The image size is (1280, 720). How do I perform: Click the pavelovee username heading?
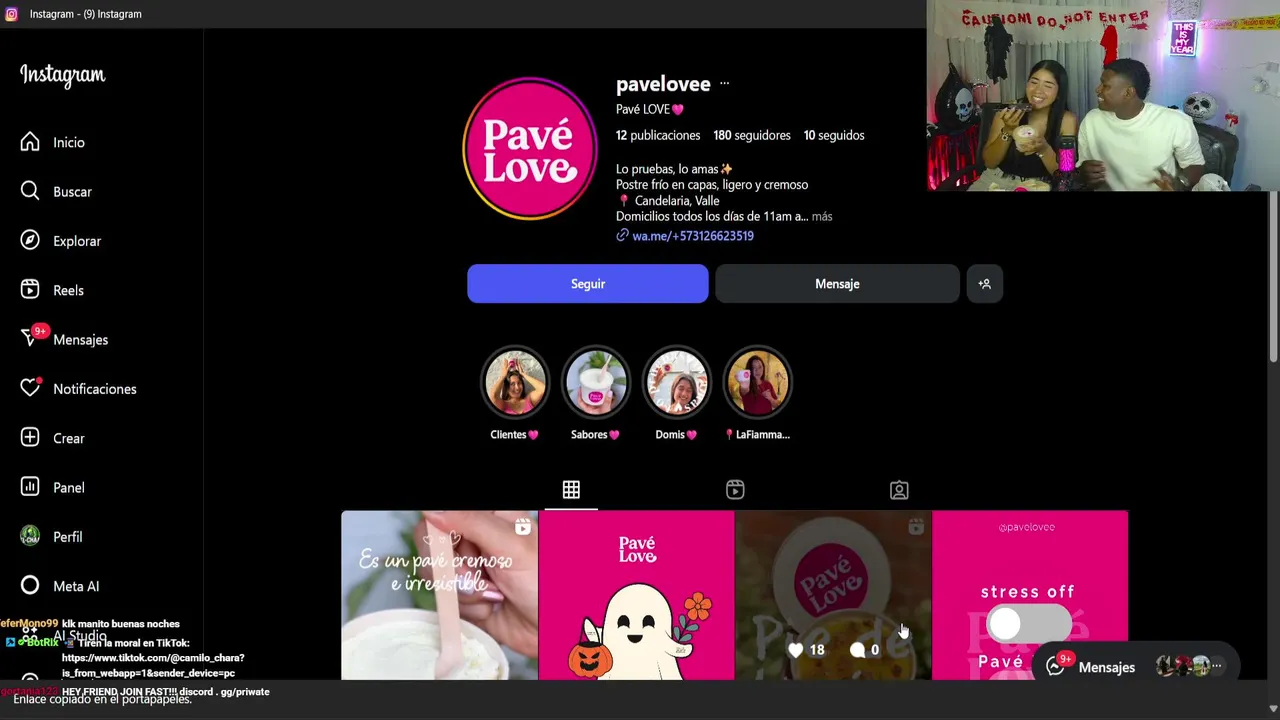click(x=663, y=84)
